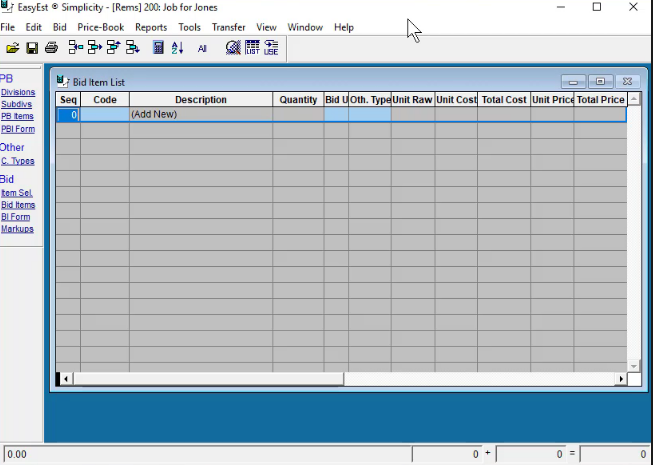Select the '(Add New)' description cell
This screenshot has height=465, width=653.
click(x=201, y=114)
